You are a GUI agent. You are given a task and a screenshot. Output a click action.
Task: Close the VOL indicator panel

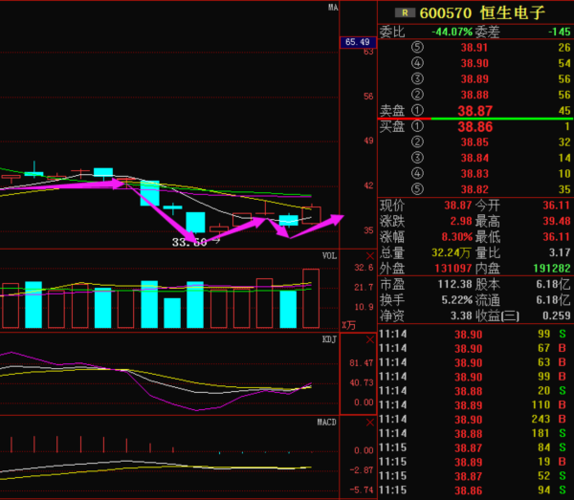click(370, 256)
